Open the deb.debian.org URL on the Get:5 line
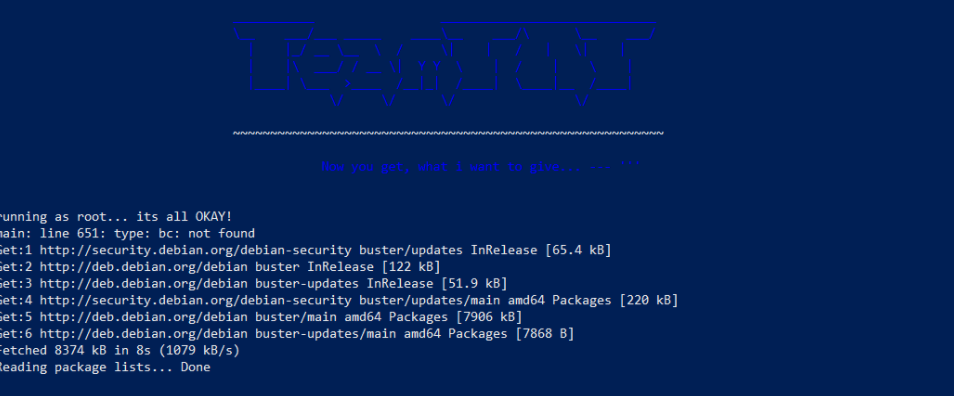This screenshot has width=954, height=396. [144, 317]
